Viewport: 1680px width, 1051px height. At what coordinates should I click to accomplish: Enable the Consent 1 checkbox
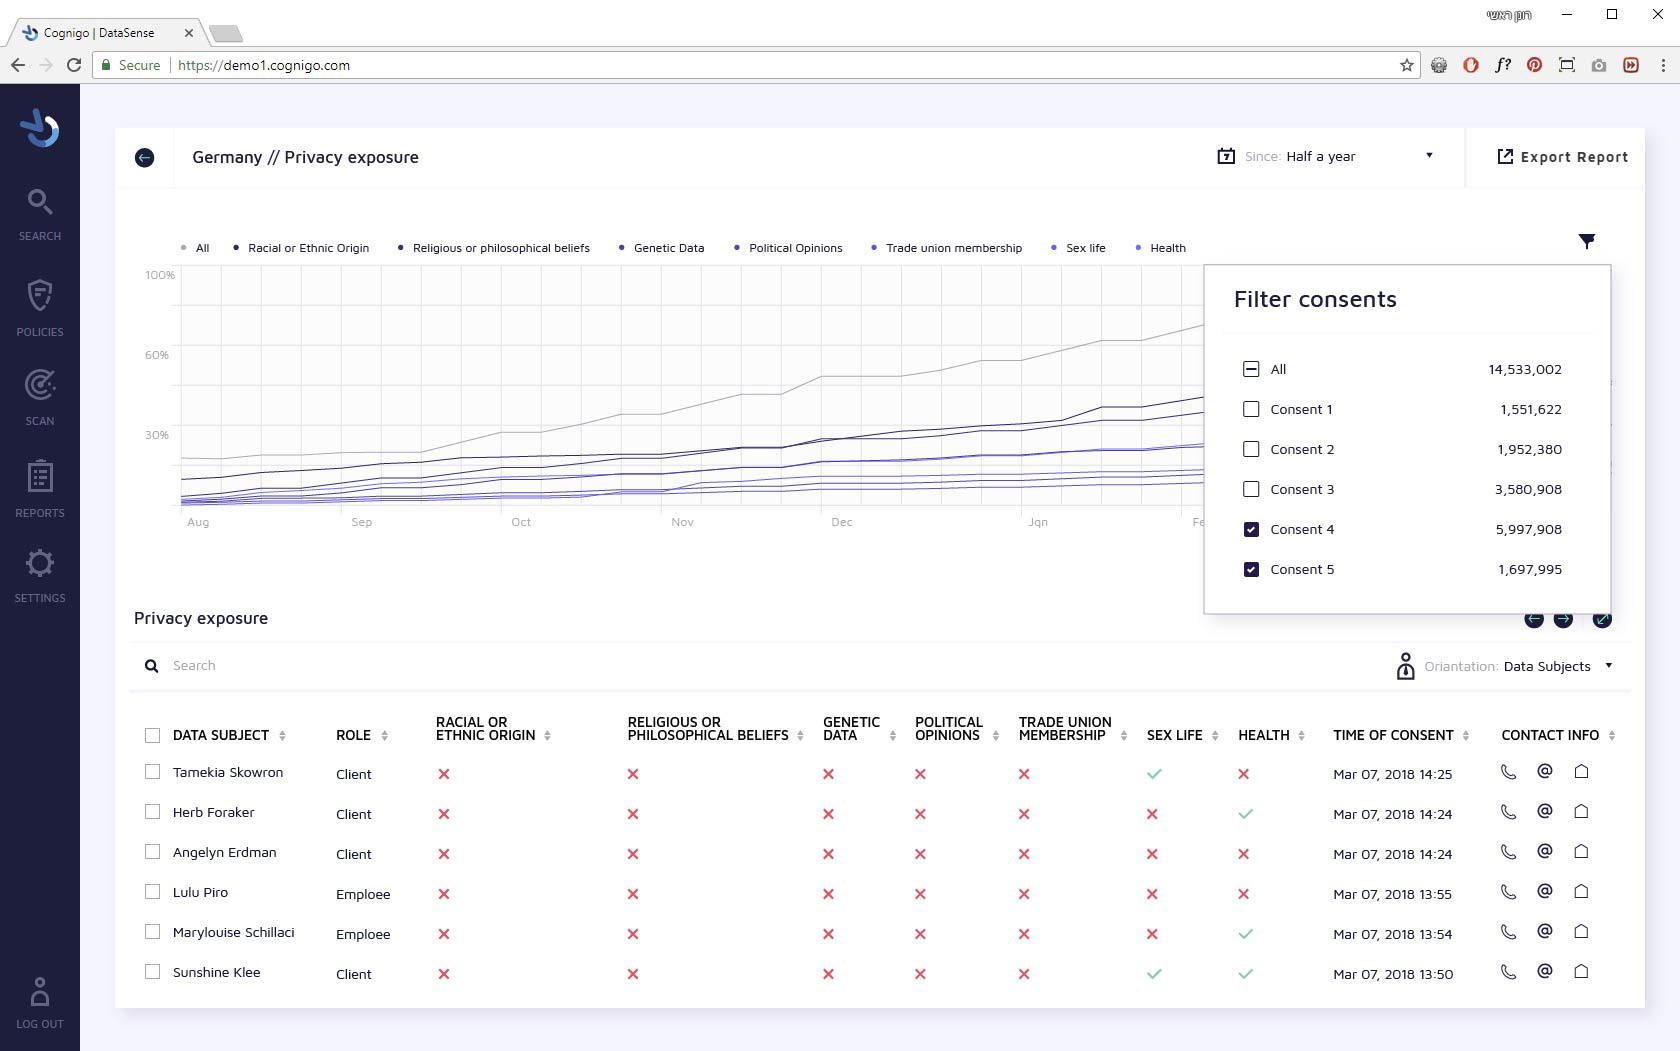[1251, 409]
